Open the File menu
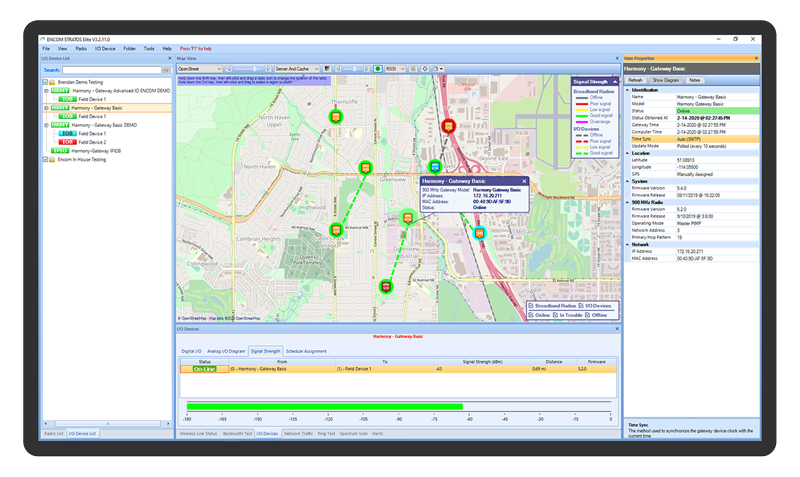Viewport: 800px width, 477px height. coord(46,48)
